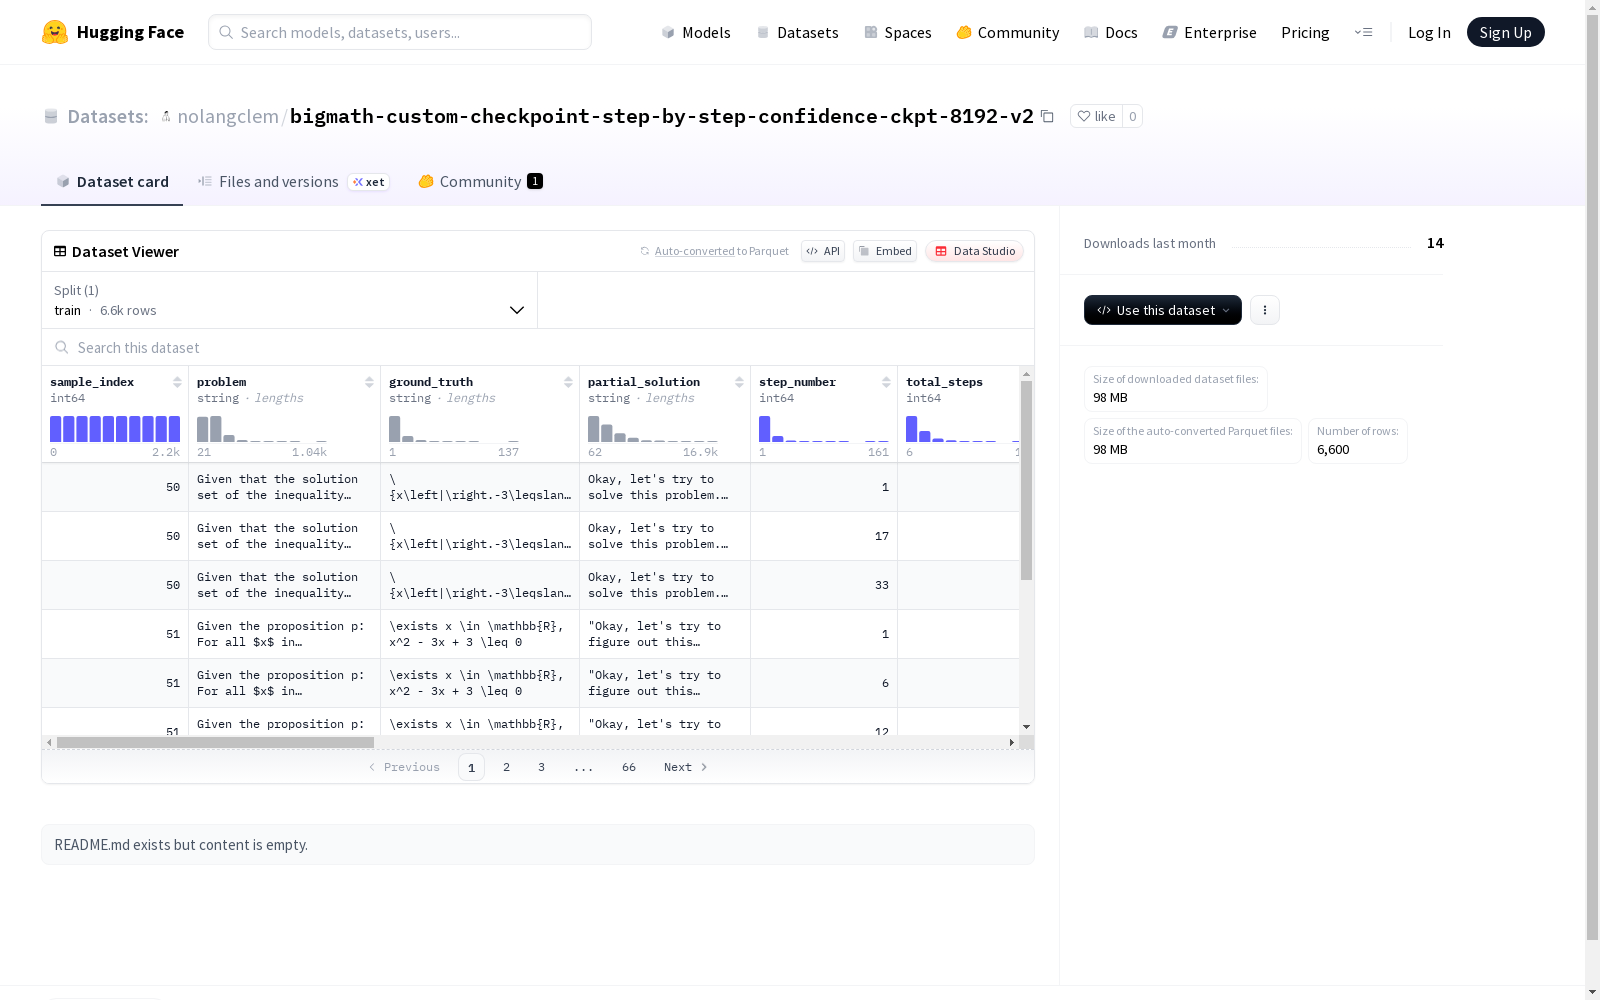Follow the Auto-converted link

pyautogui.click(x=694, y=251)
